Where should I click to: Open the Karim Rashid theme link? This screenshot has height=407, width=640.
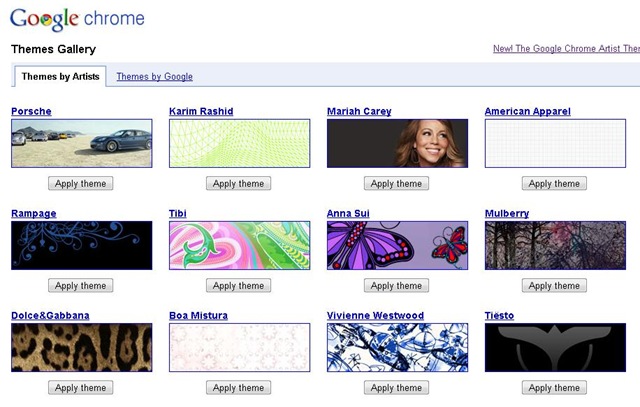[x=201, y=111]
